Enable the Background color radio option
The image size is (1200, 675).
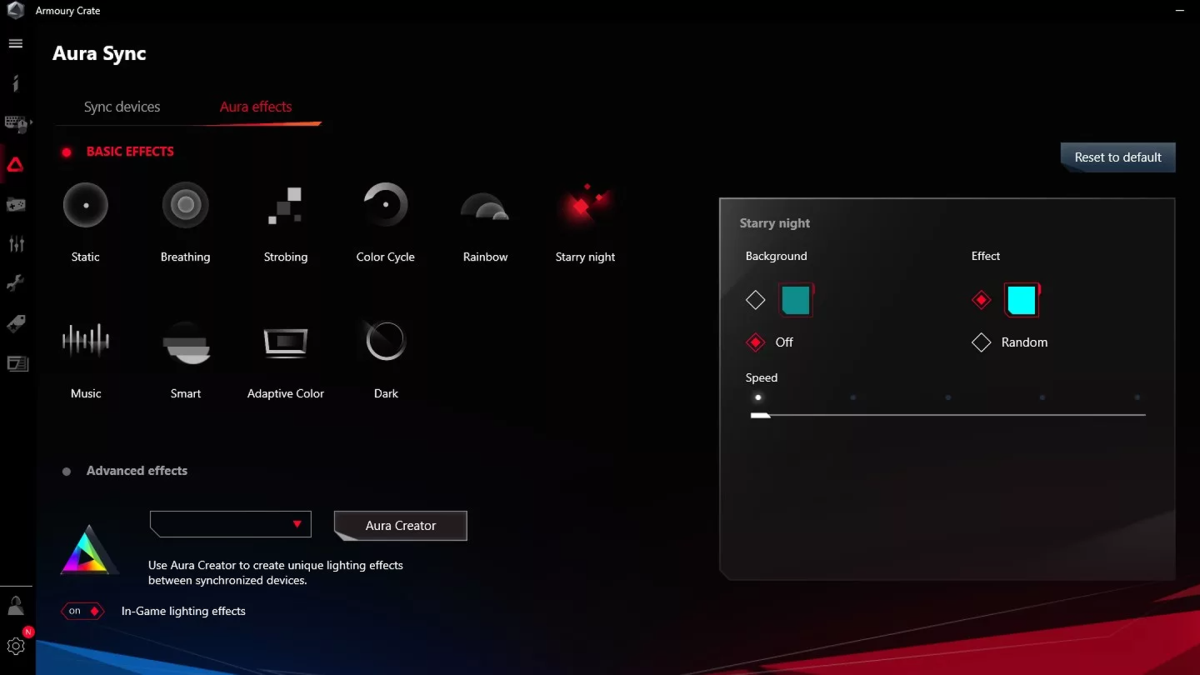(756, 300)
